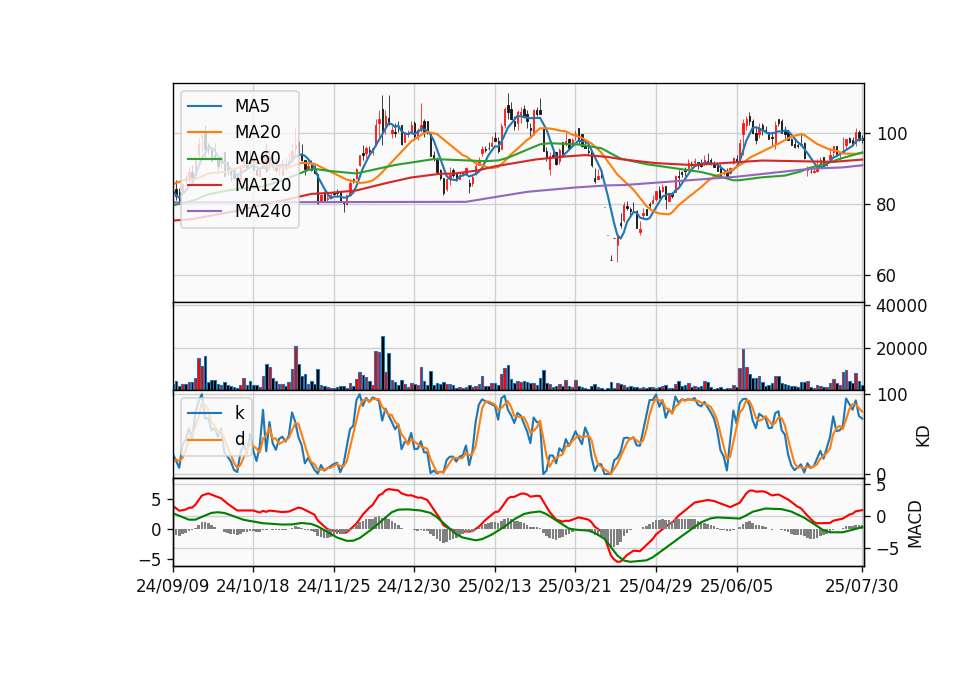Click the k legend label in KD panel
Viewport: 960px width, 690px height.
tap(239, 413)
